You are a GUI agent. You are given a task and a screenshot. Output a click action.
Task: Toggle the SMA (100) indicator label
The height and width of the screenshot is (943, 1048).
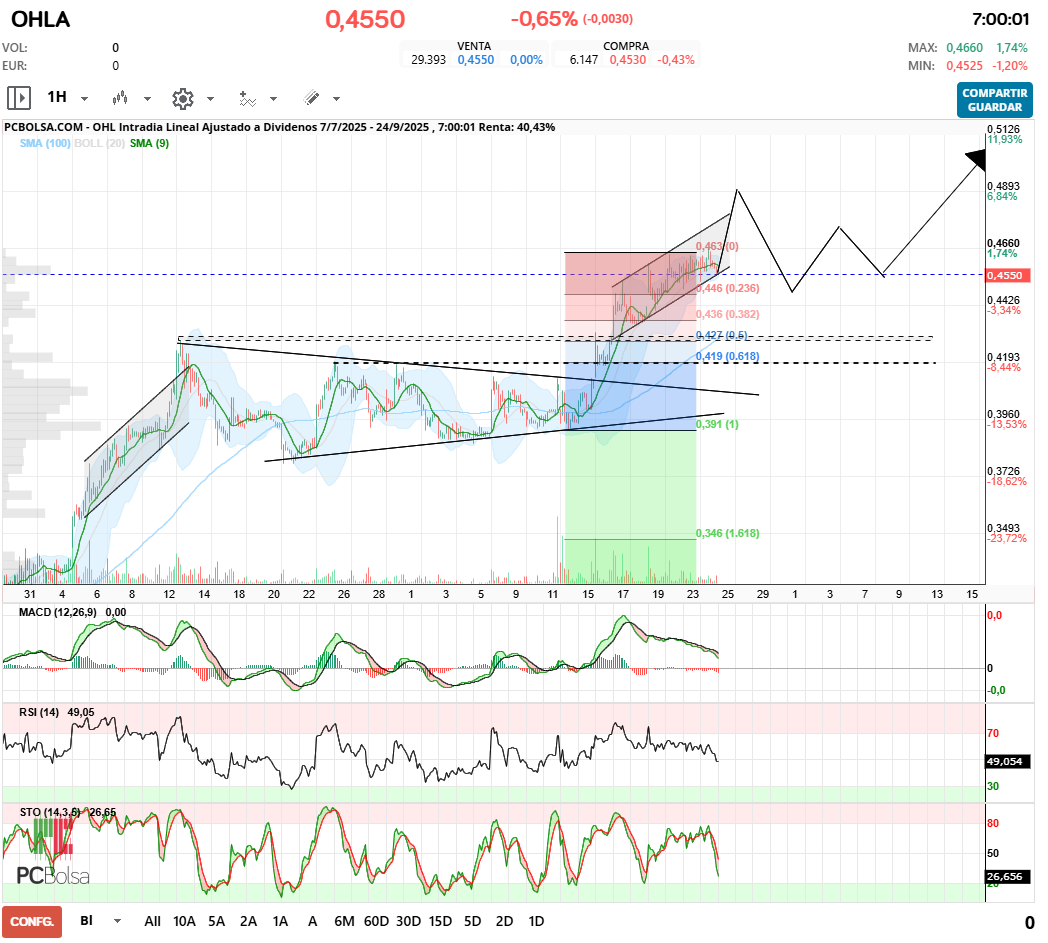pos(45,143)
